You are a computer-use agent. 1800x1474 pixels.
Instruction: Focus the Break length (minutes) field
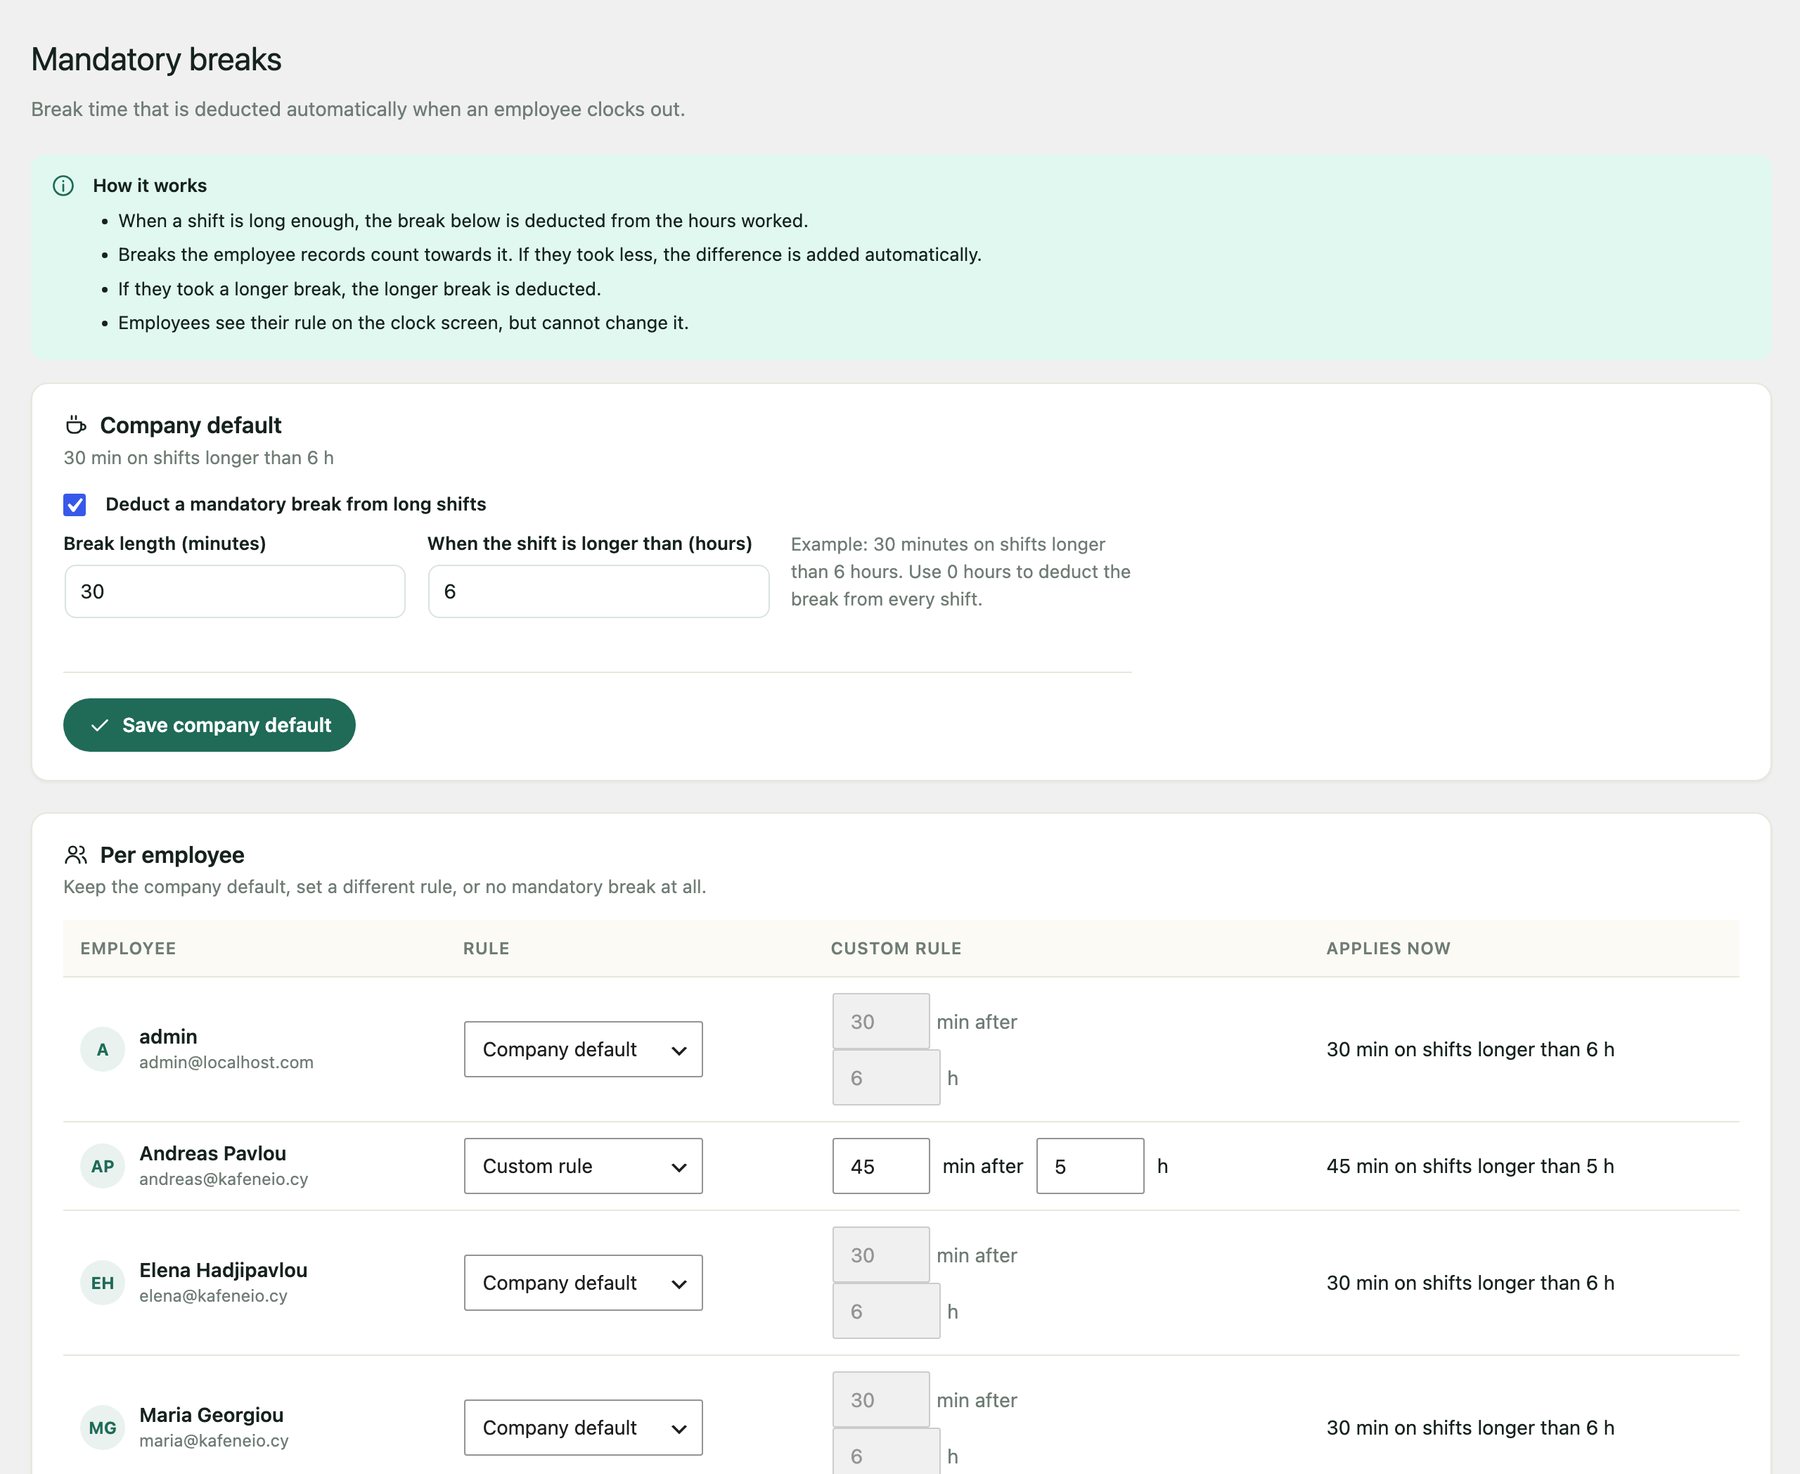235,591
